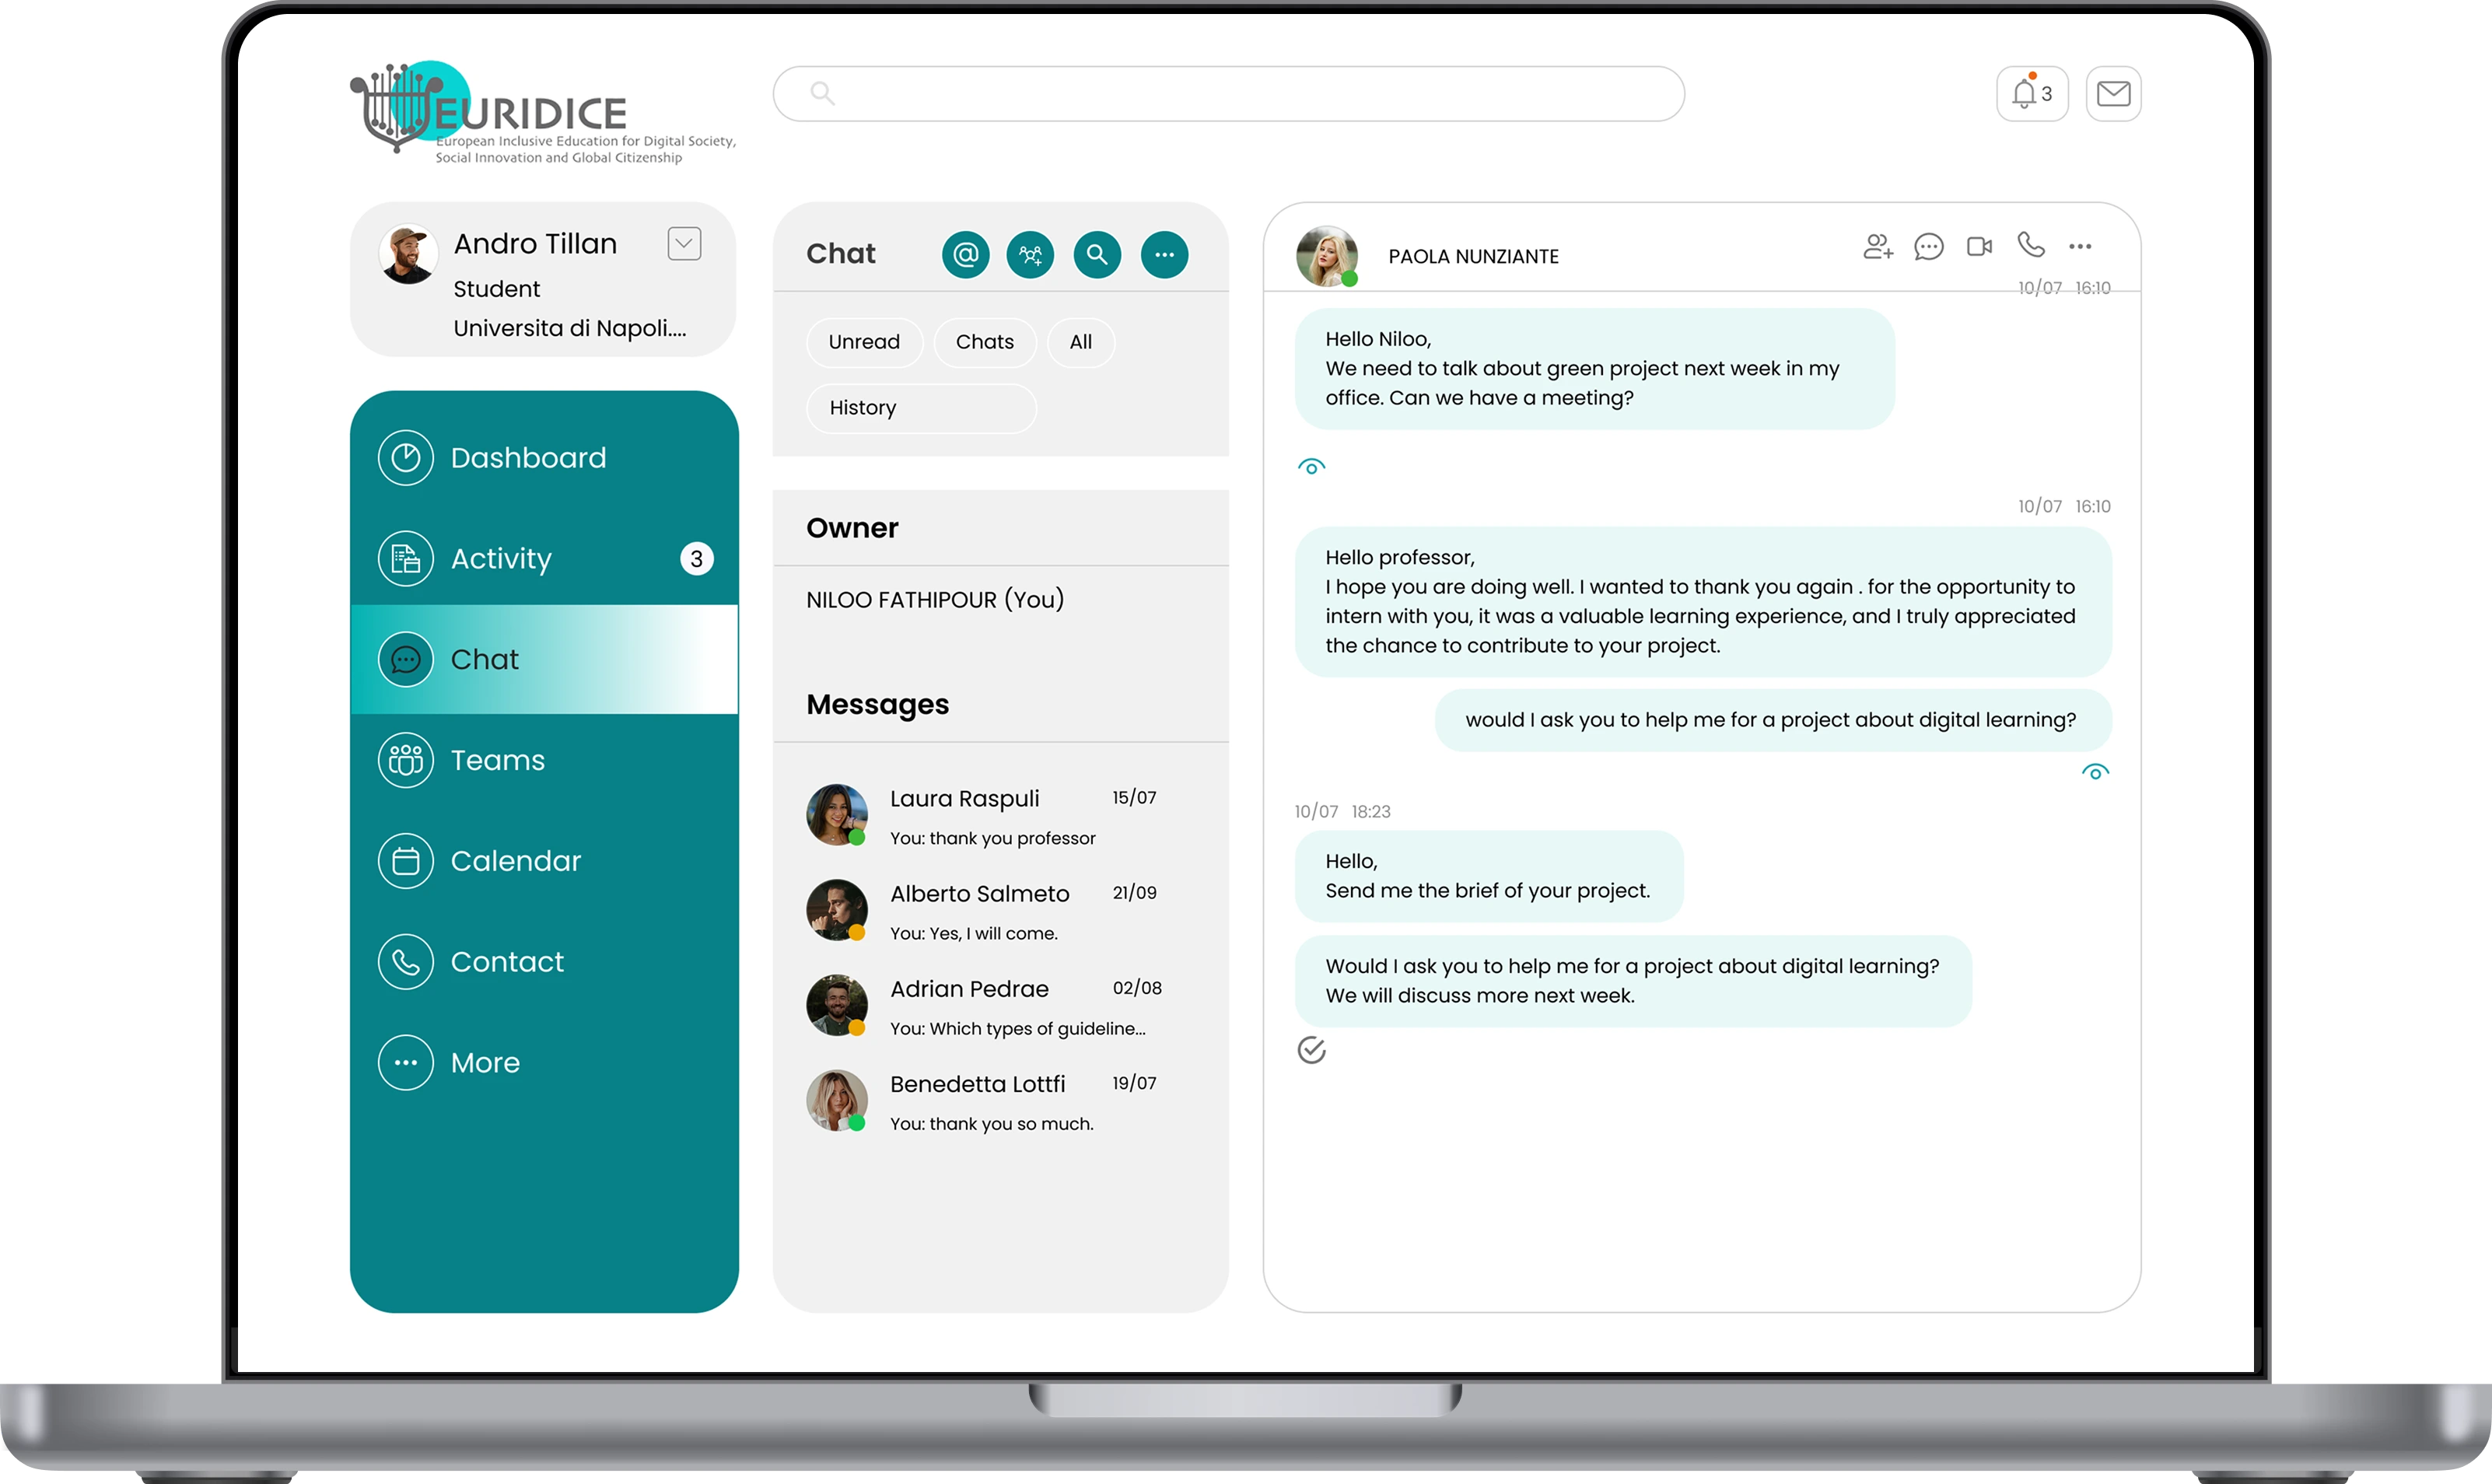Click the seen eye icon under first message
Image resolution: width=2492 pixels, height=1484 pixels.
[1311, 467]
